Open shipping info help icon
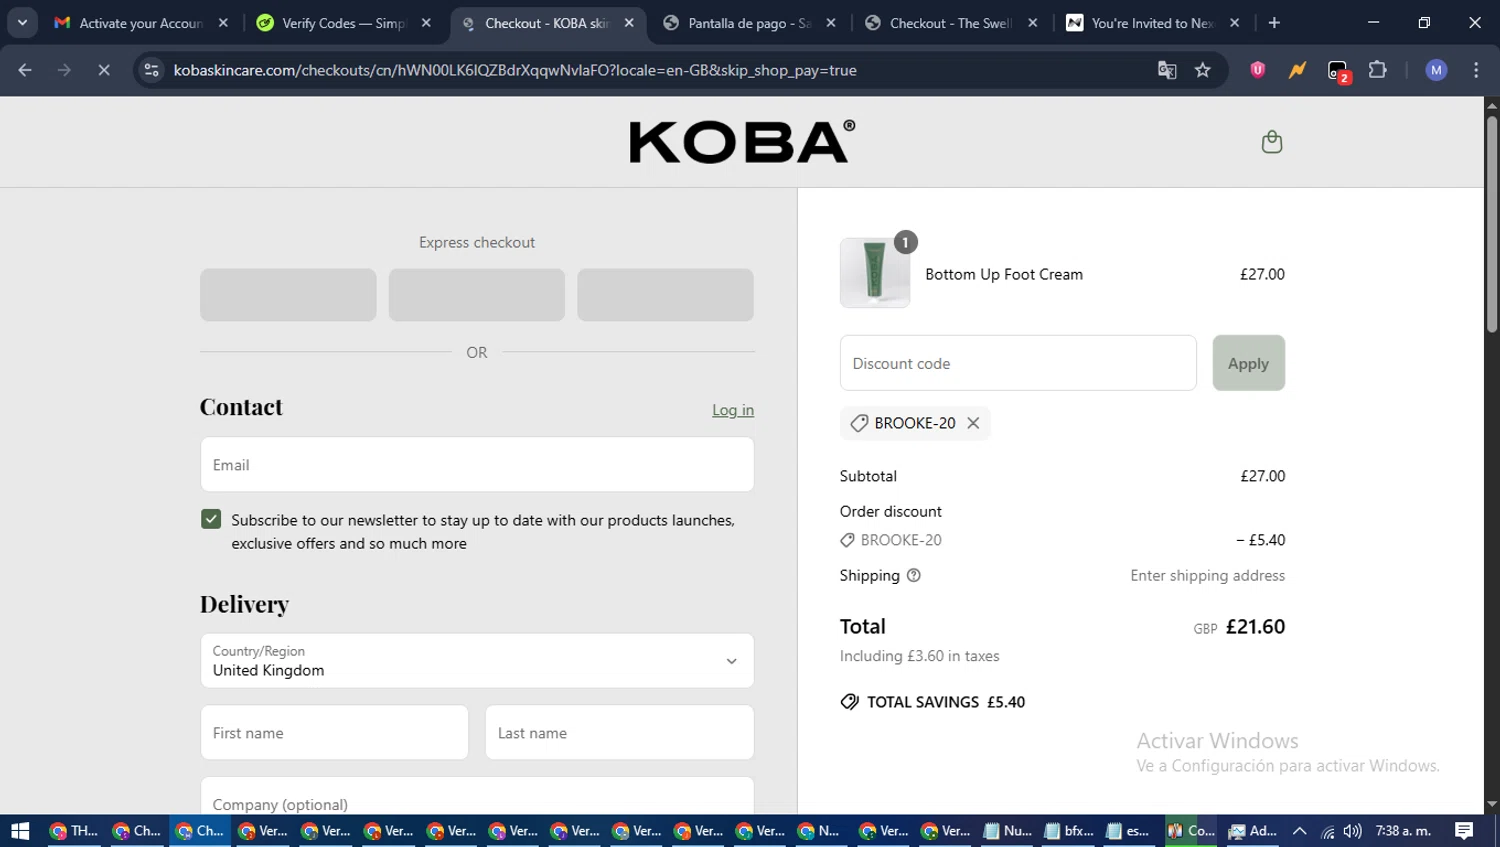 913,575
